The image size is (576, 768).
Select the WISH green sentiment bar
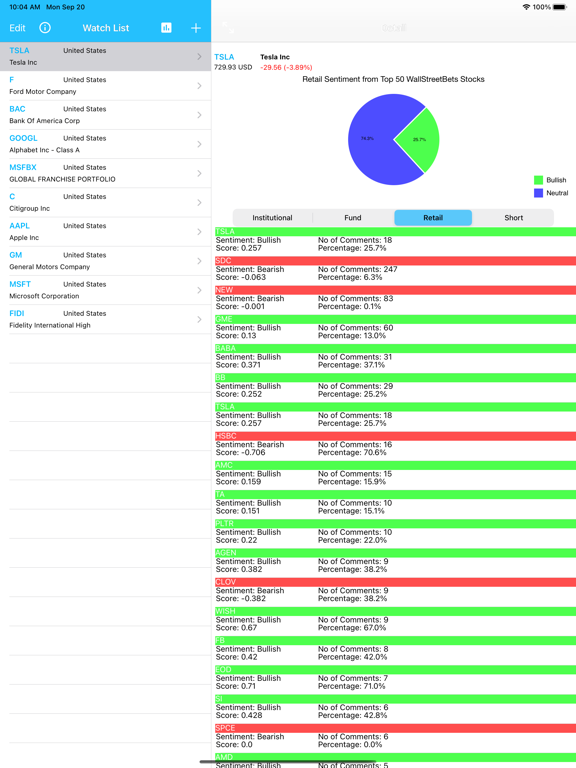click(x=395, y=611)
